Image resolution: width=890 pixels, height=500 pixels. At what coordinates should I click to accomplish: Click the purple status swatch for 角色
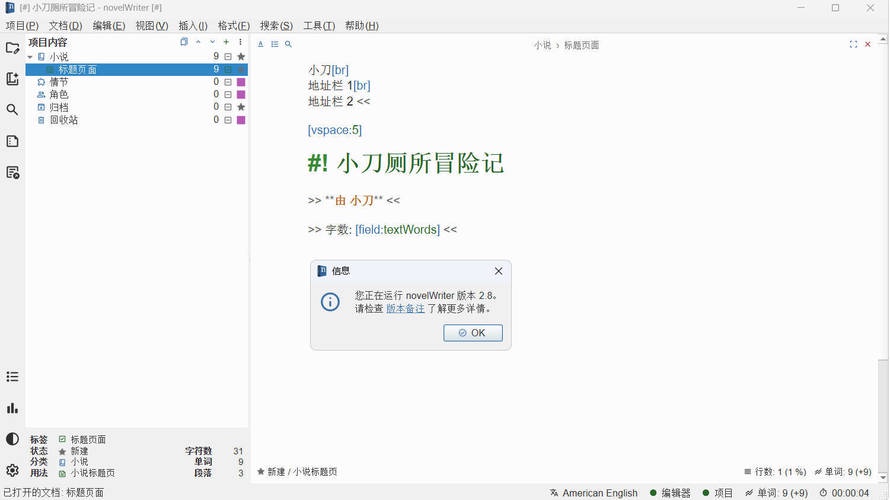[x=241, y=95]
